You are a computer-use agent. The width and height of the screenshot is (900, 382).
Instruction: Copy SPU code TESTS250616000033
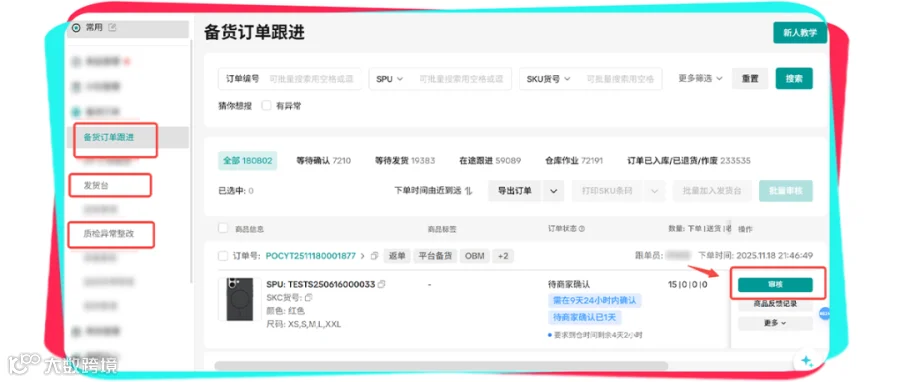click(382, 284)
